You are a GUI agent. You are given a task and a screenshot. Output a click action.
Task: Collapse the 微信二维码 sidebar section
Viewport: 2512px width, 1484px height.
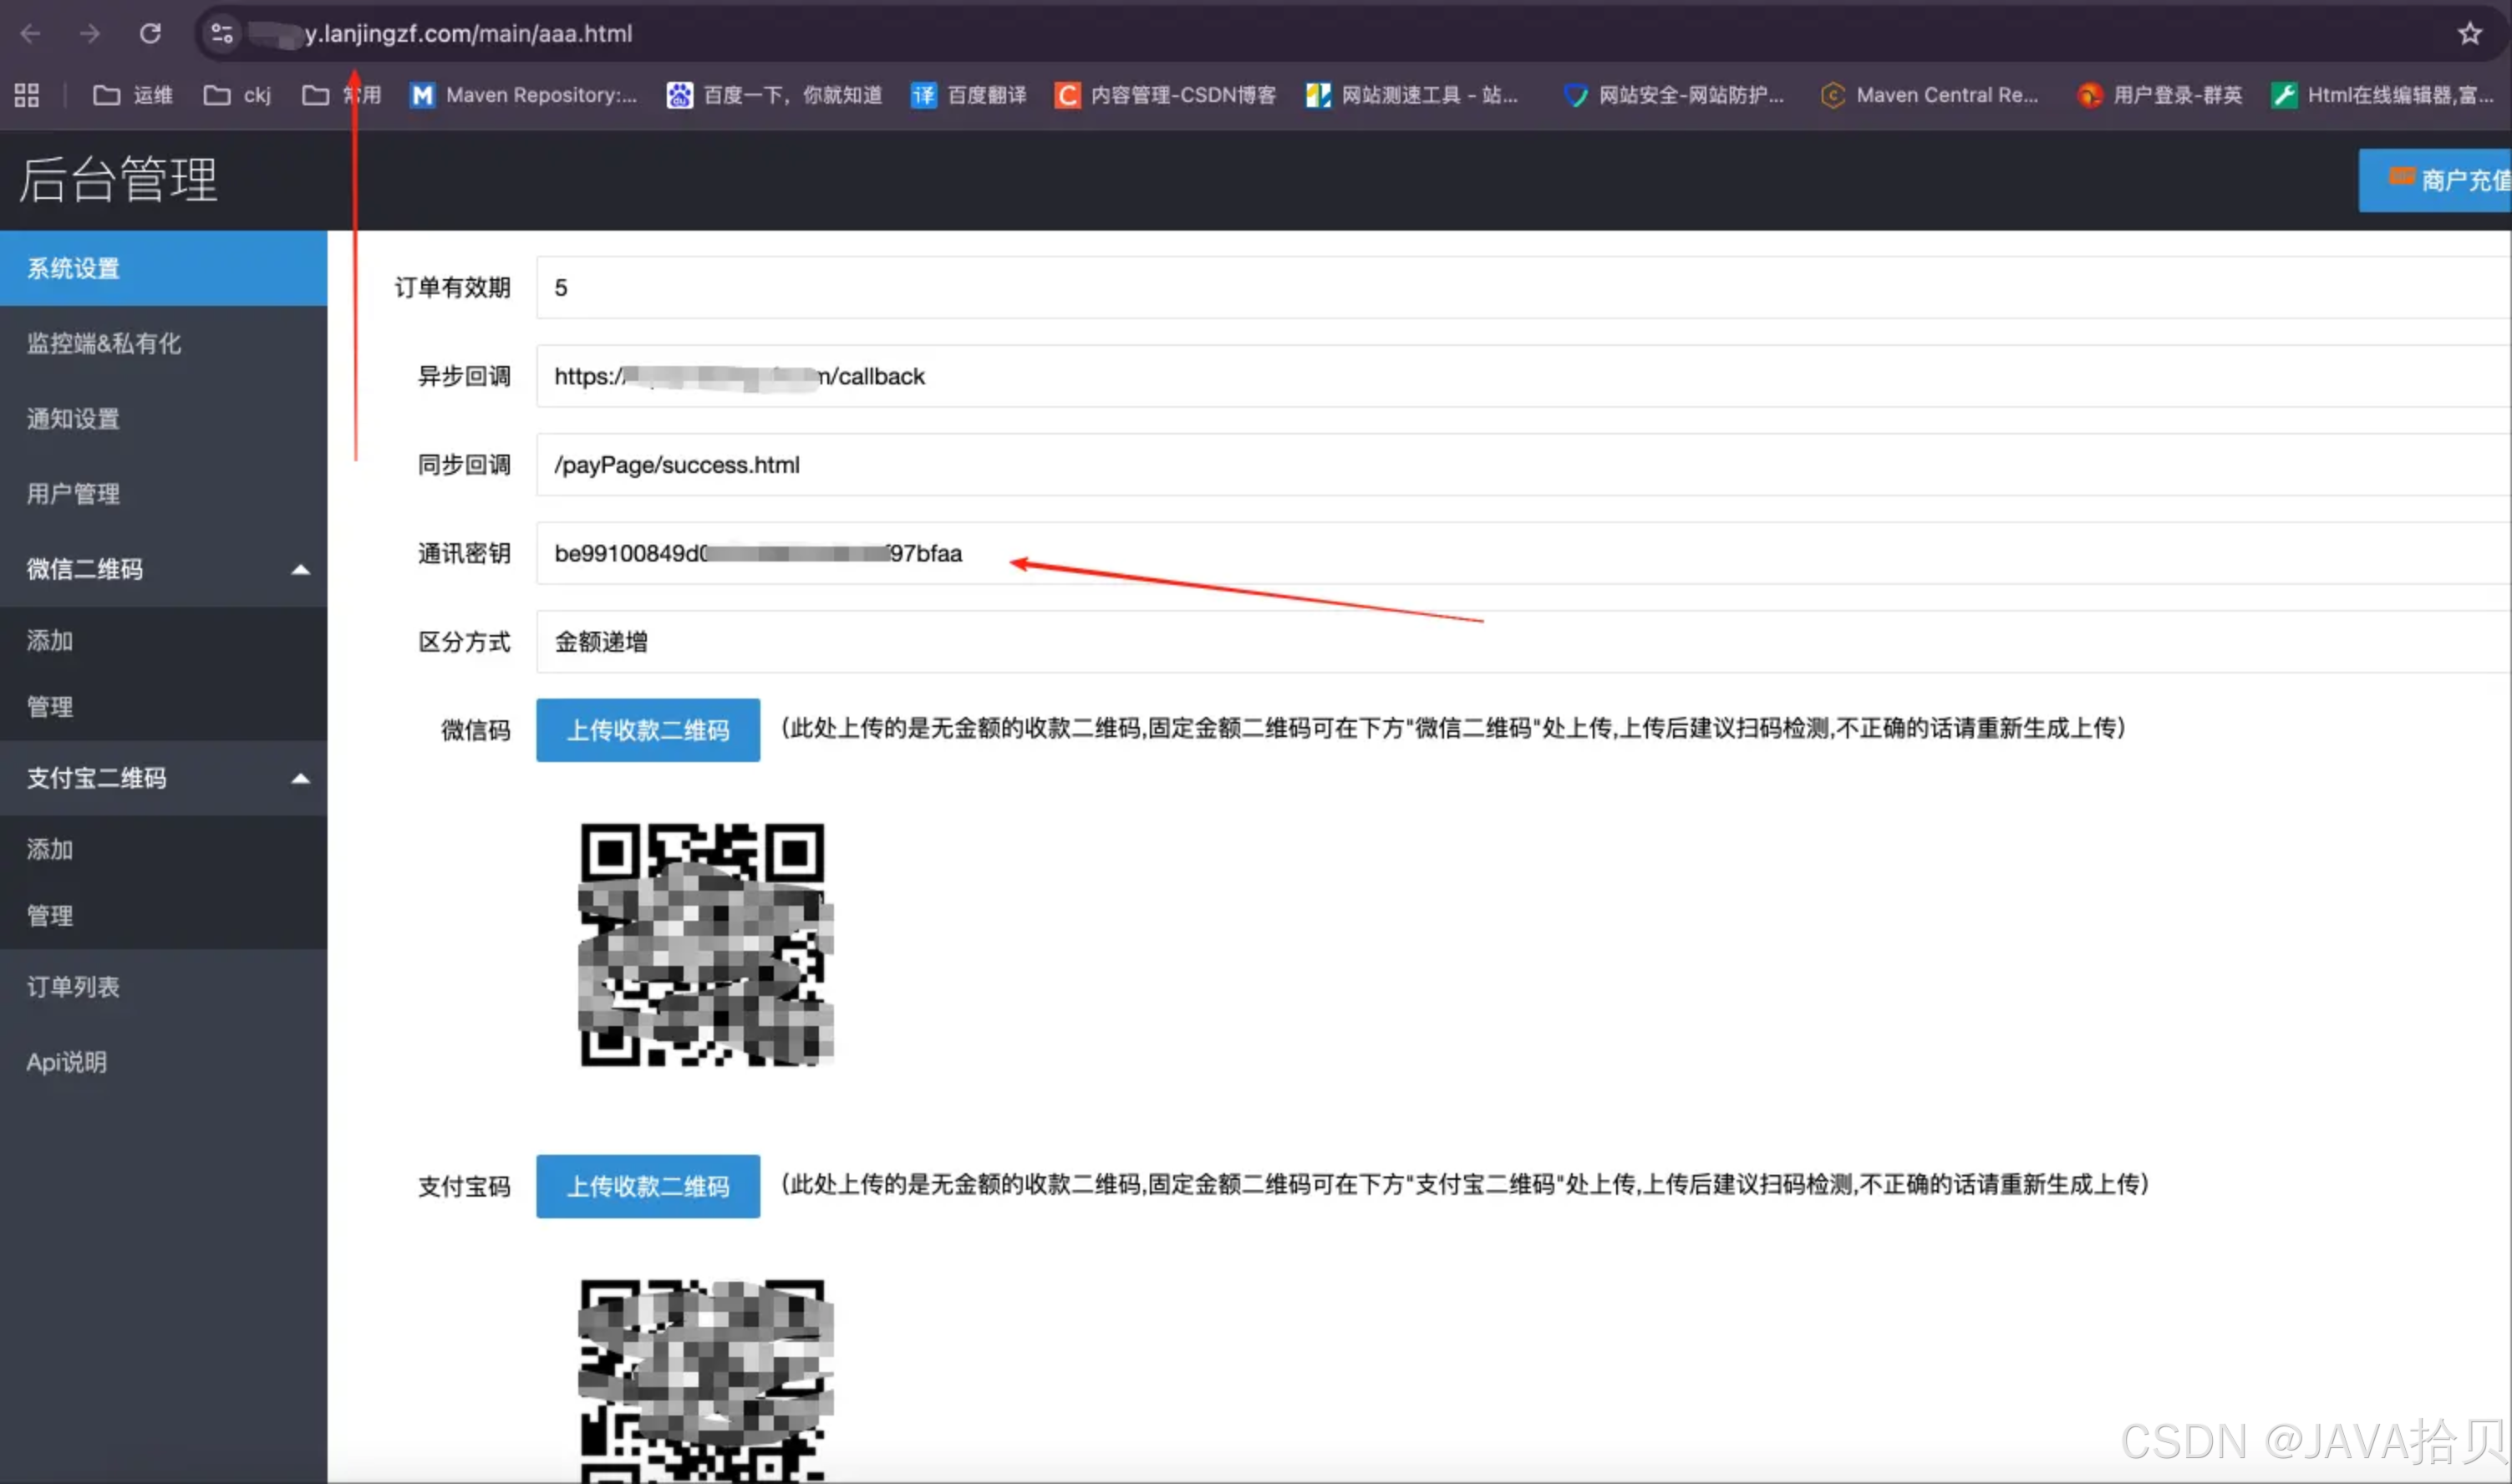click(164, 569)
